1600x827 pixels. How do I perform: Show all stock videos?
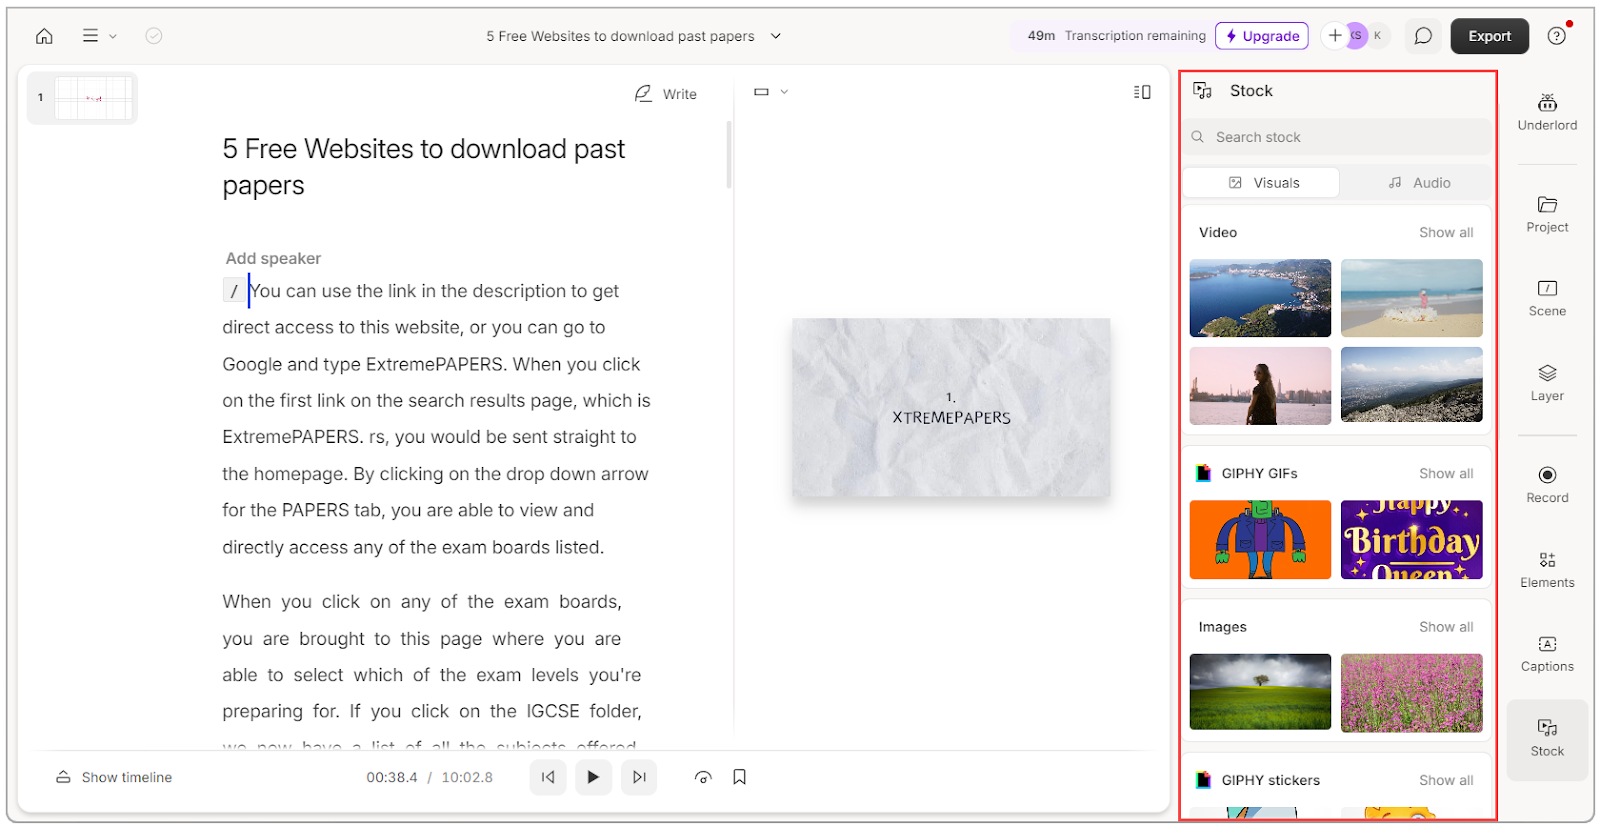1446,232
